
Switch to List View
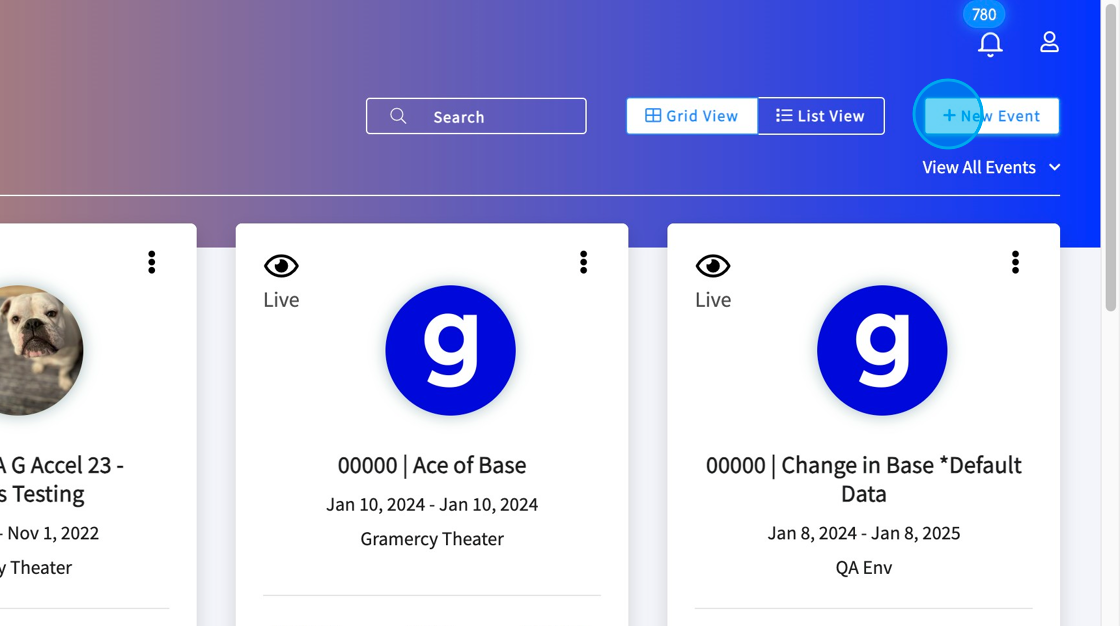point(821,116)
